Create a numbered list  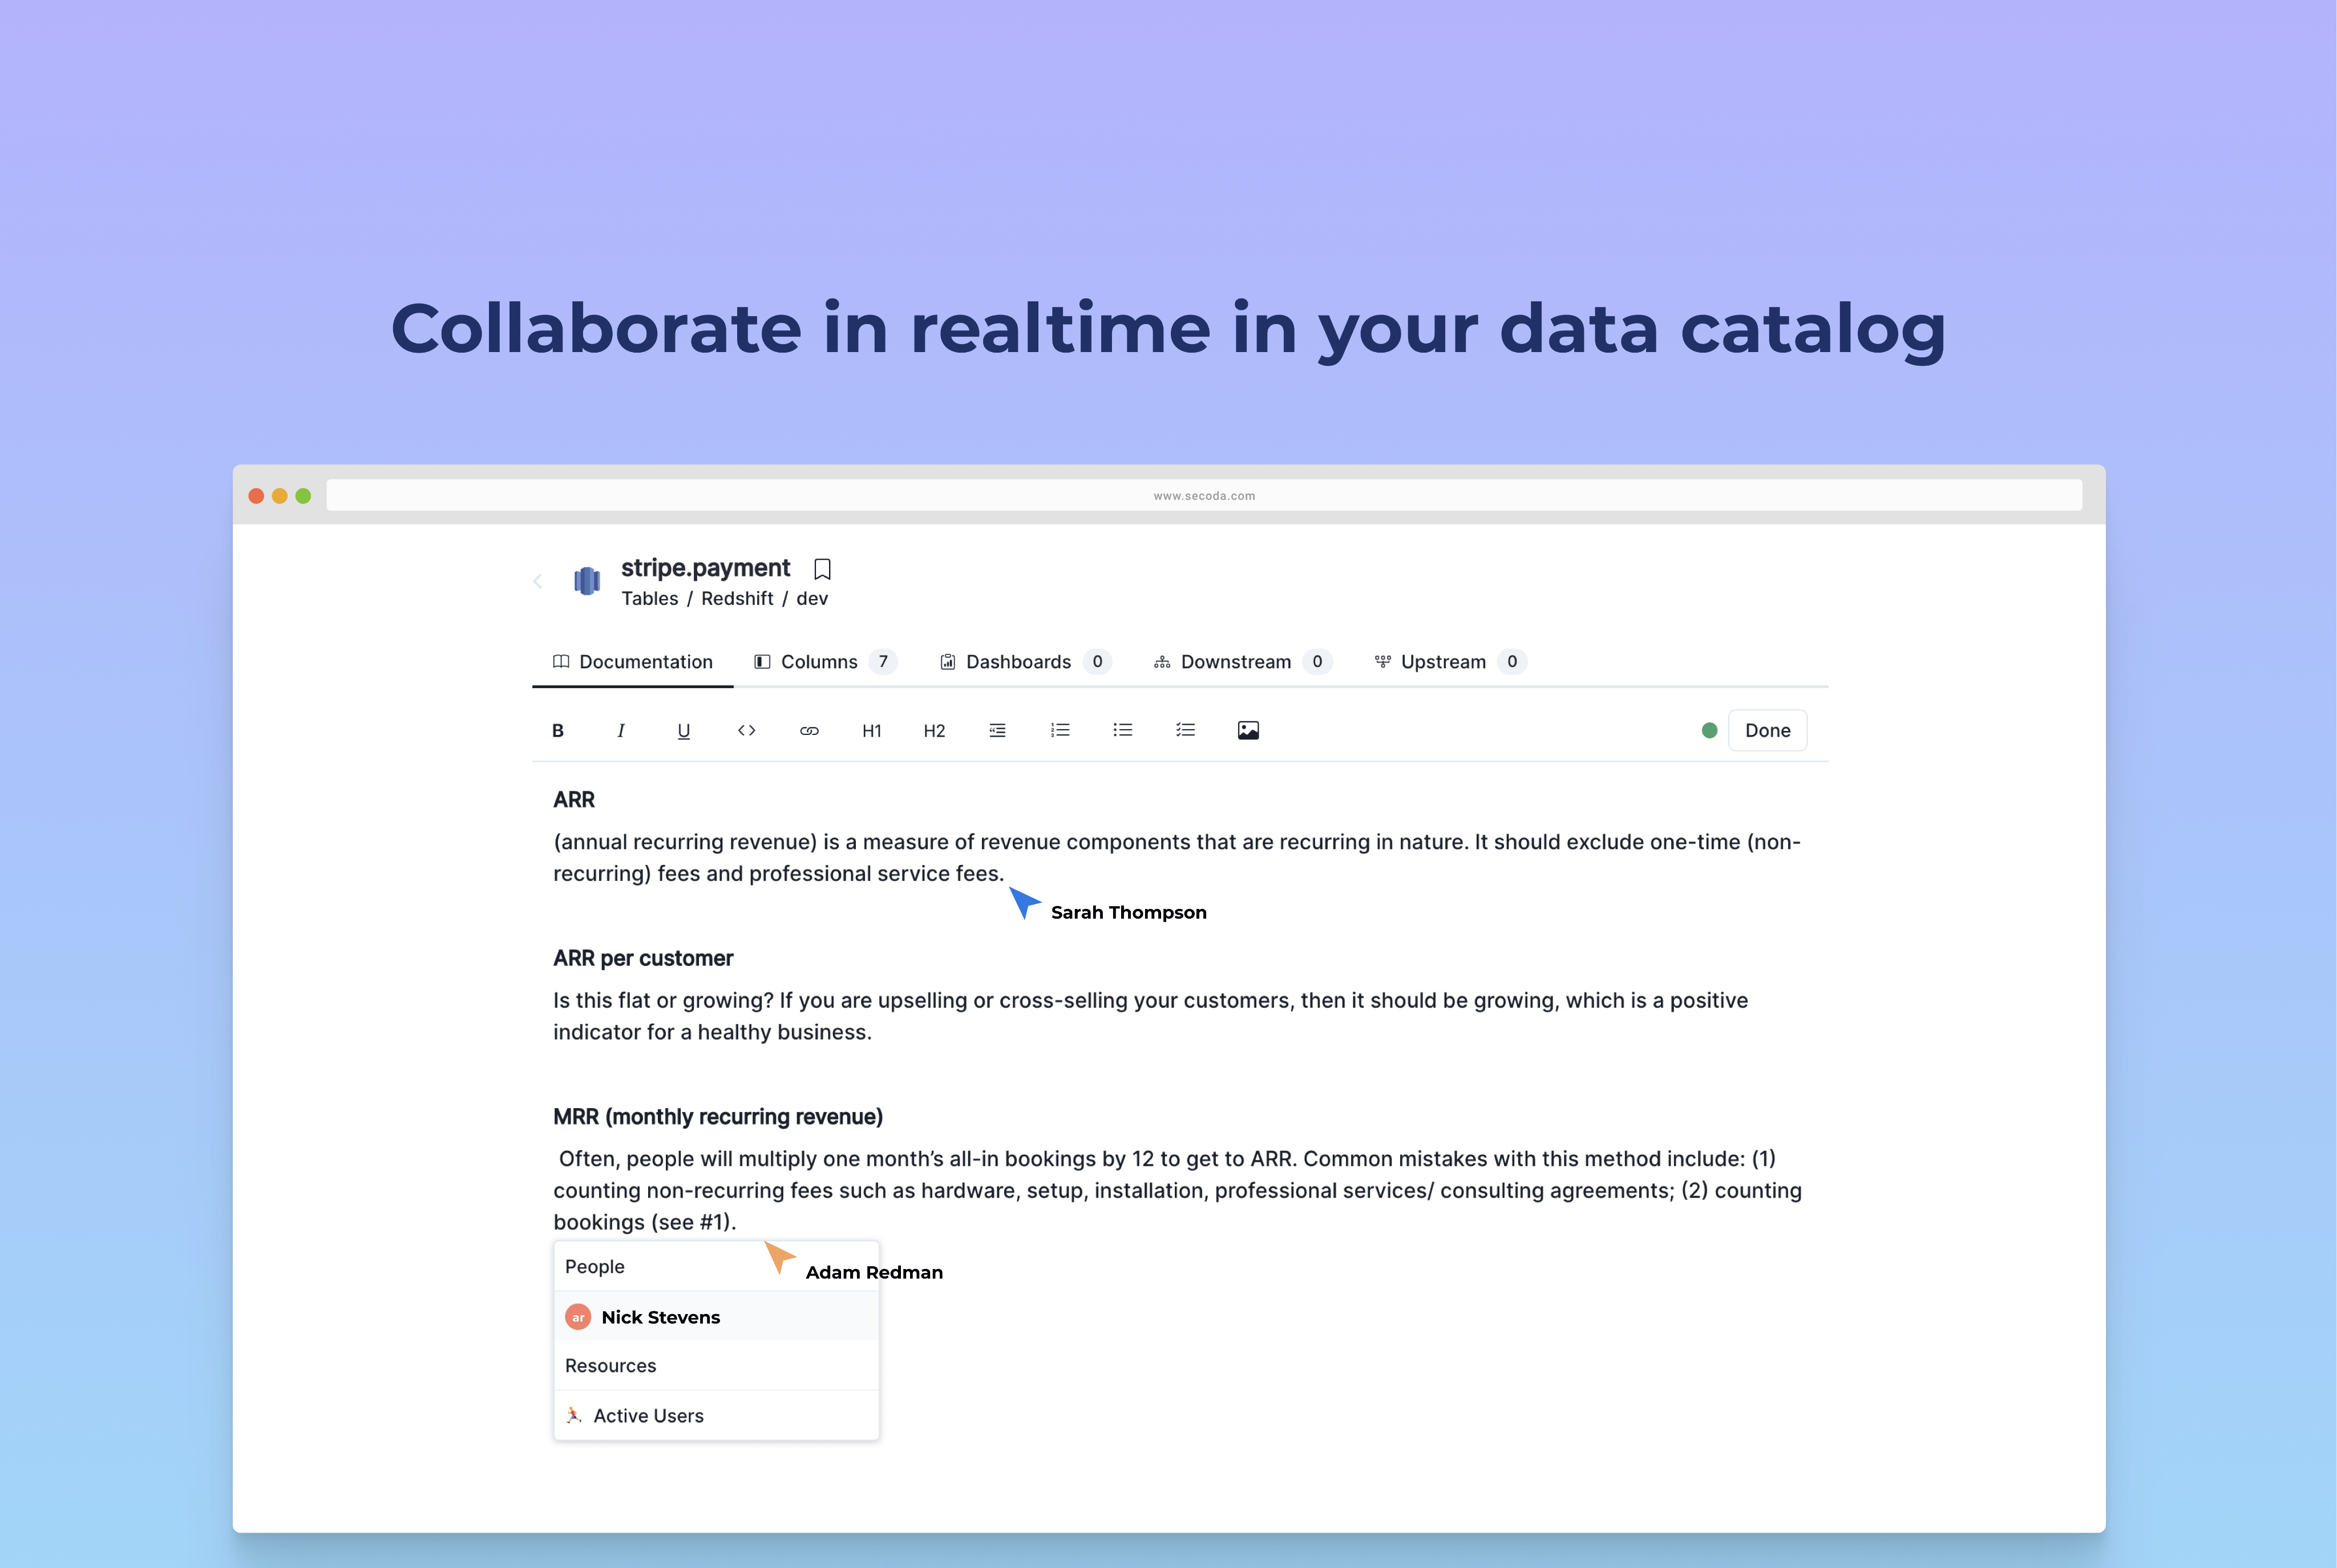1060,731
